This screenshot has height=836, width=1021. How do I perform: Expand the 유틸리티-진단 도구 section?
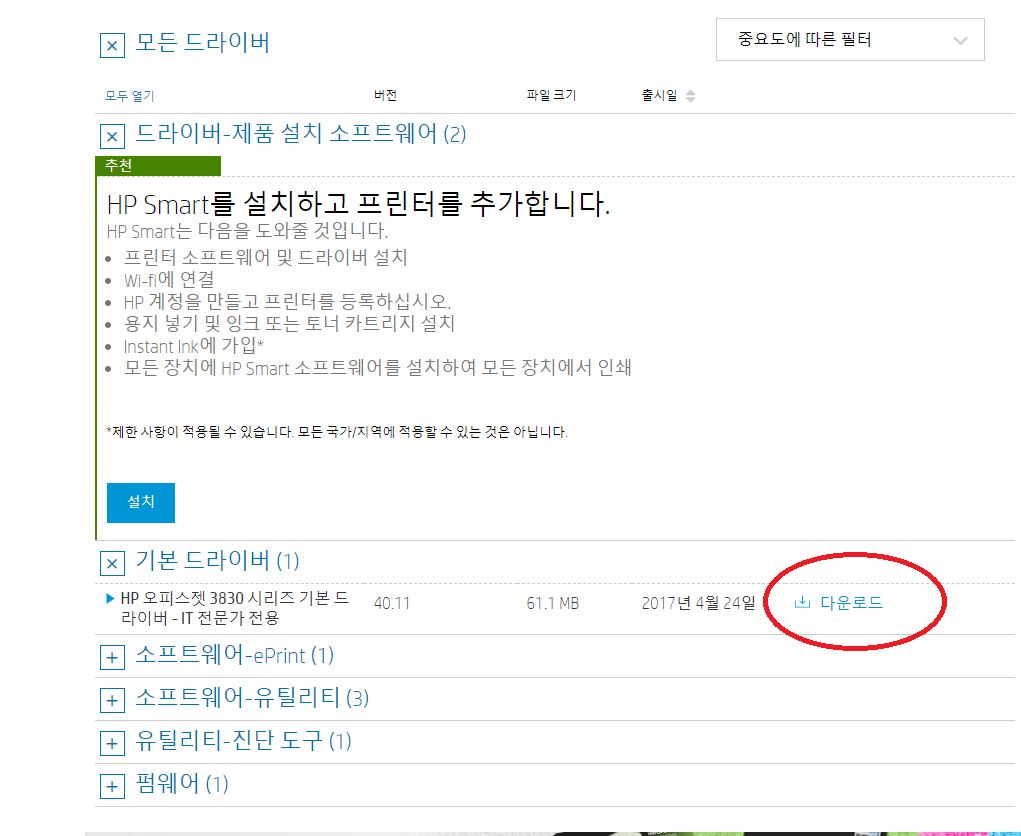112,744
